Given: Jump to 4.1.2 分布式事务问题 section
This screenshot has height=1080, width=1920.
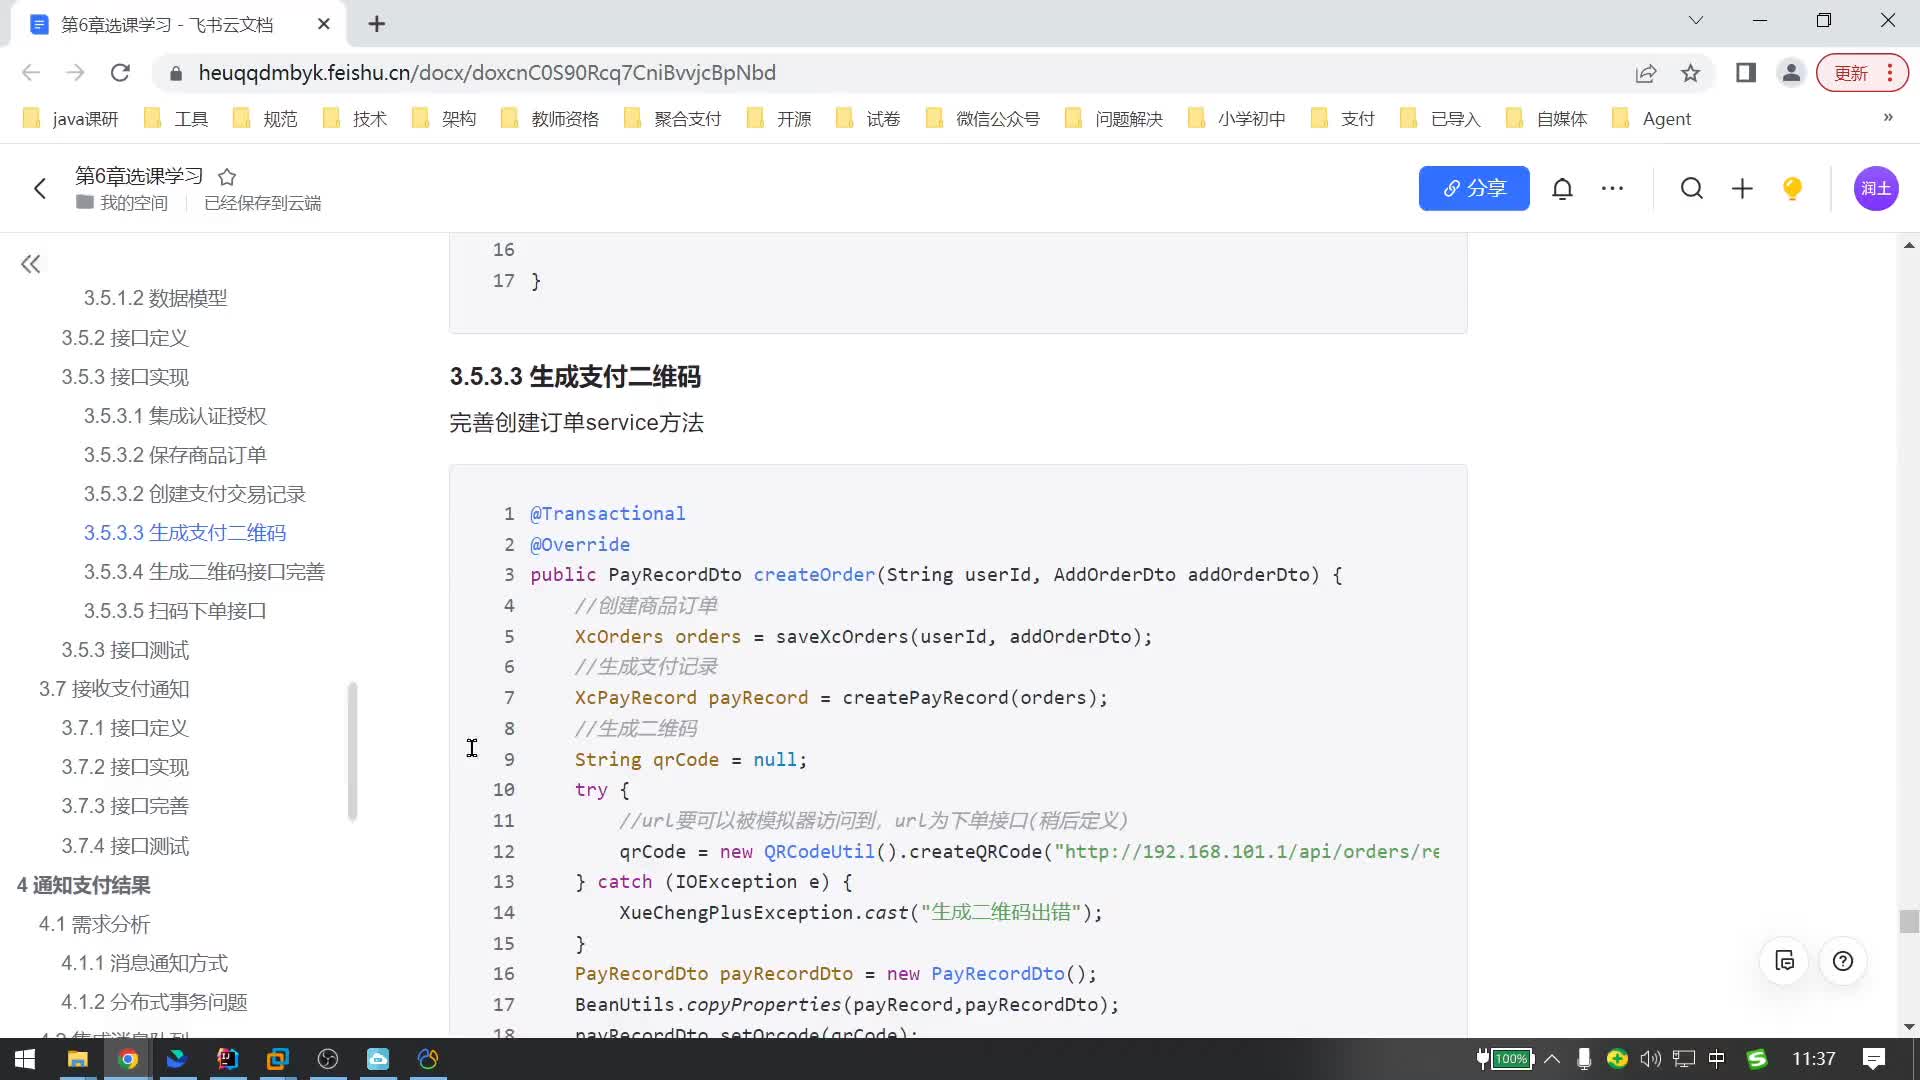Looking at the screenshot, I should tap(154, 1002).
